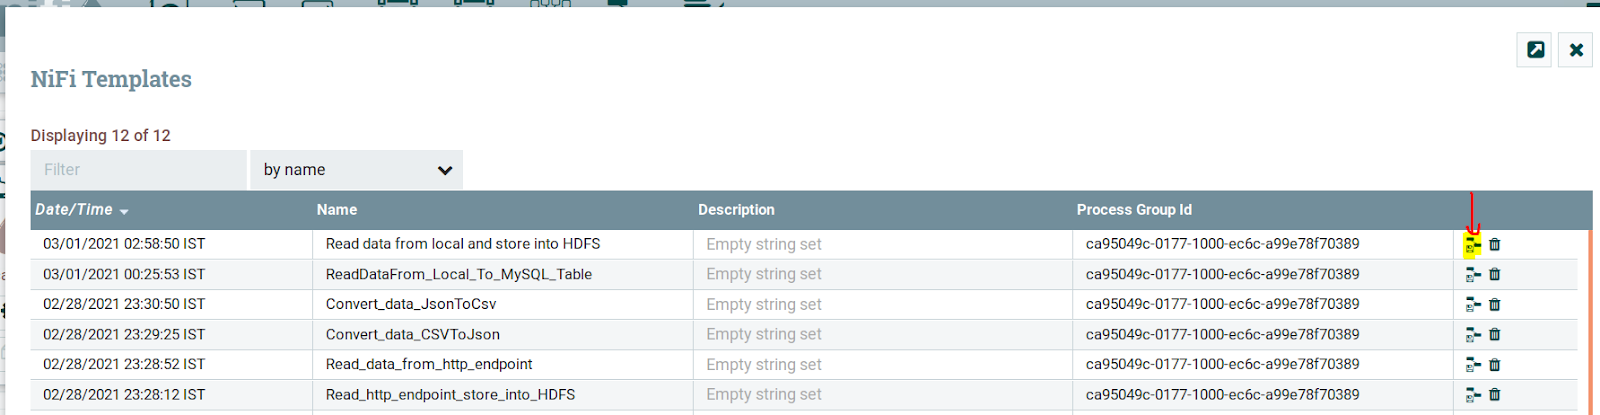1600x415 pixels.
Task: Delete the Read_data_from_http_endpoint template
Action: [x=1495, y=364]
